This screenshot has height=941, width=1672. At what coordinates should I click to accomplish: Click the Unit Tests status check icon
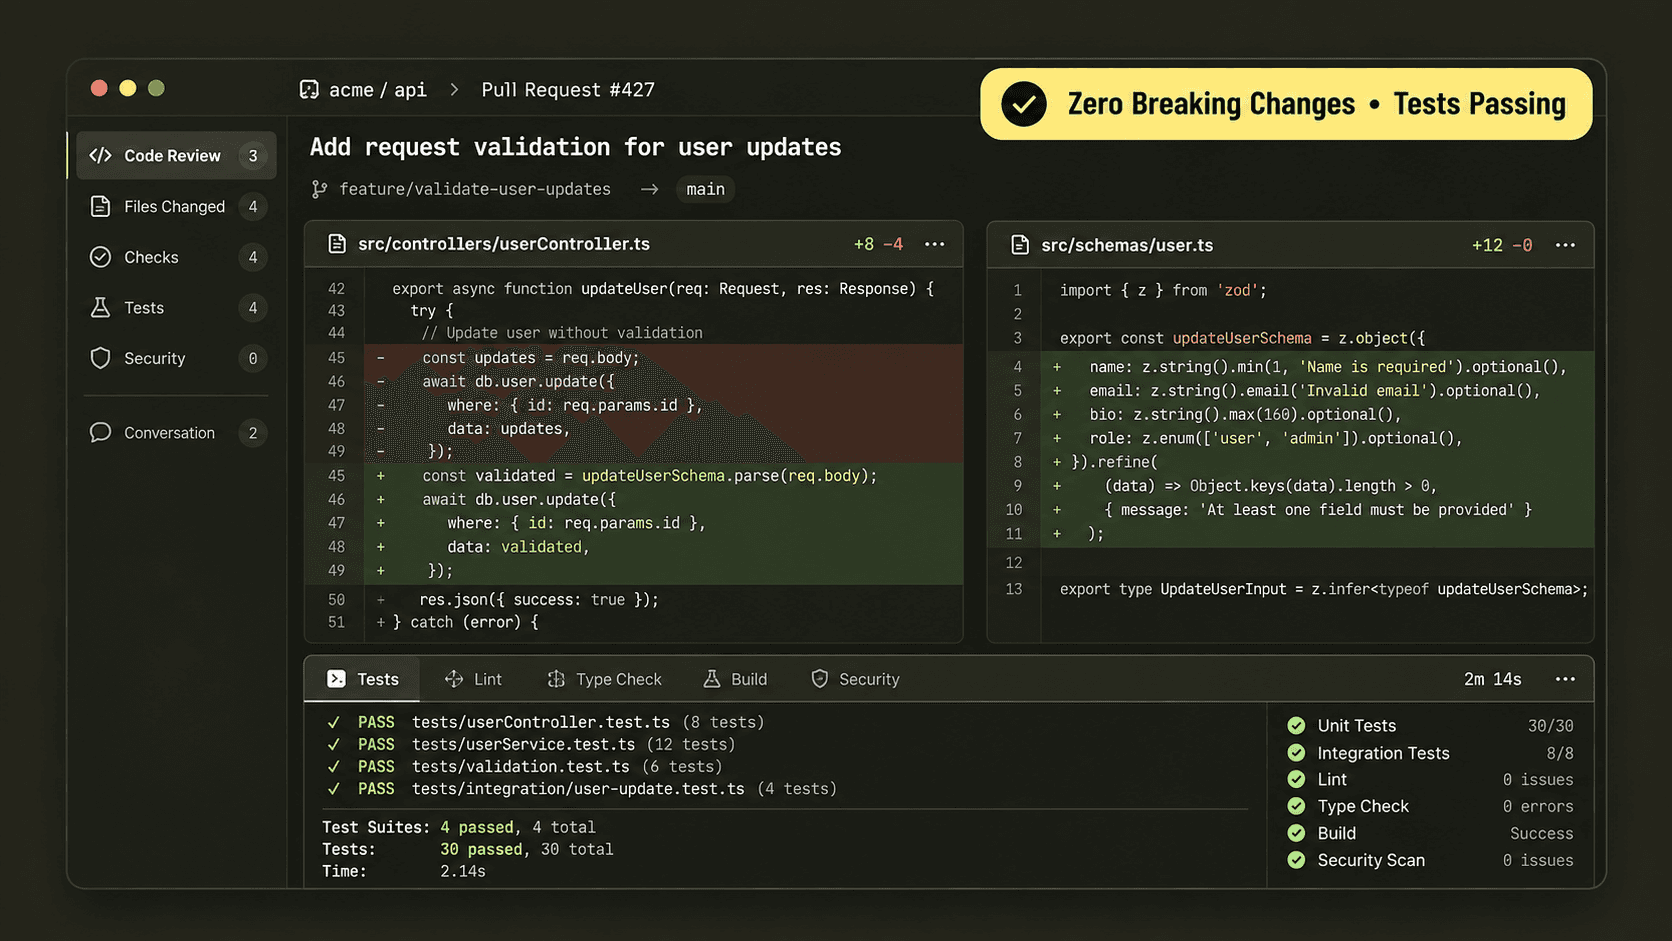pyautogui.click(x=1296, y=726)
